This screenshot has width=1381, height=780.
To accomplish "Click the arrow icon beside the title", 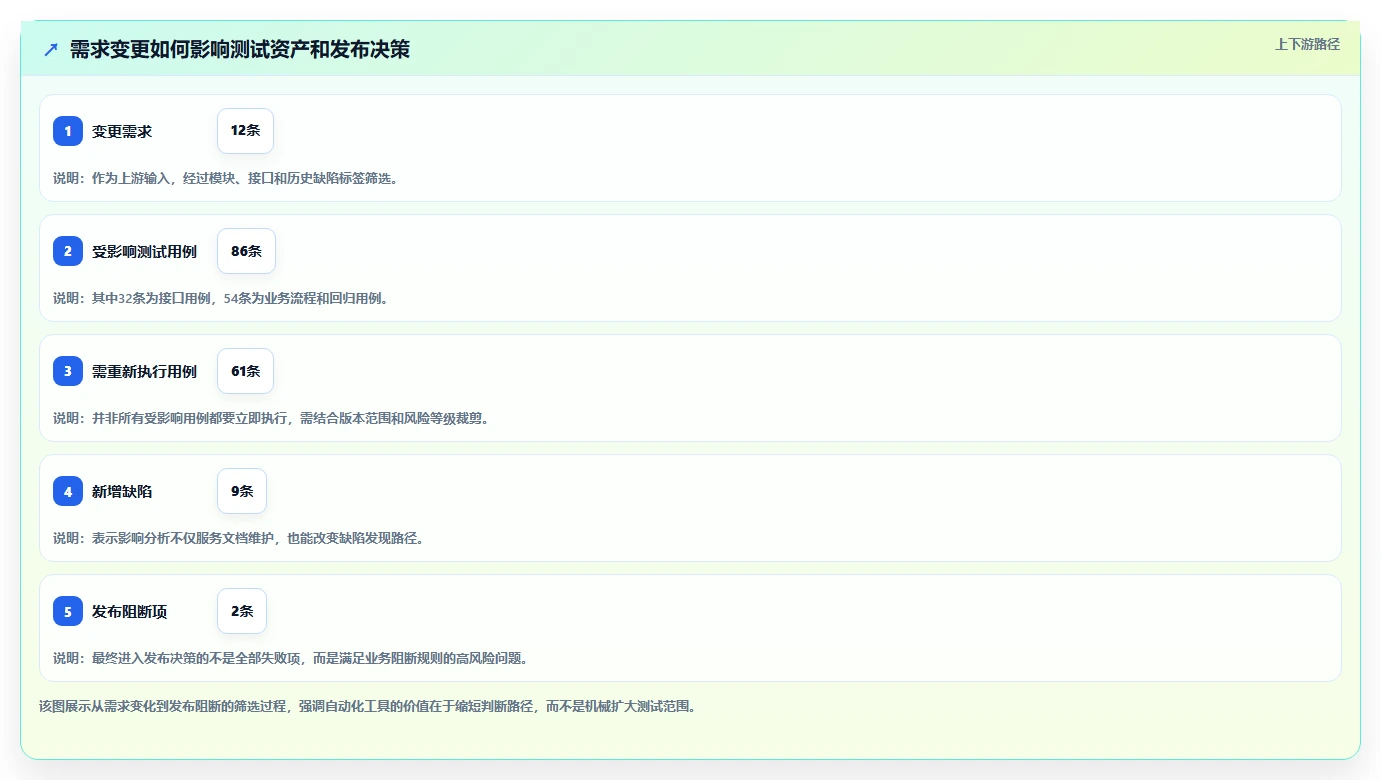I will click(x=50, y=49).
